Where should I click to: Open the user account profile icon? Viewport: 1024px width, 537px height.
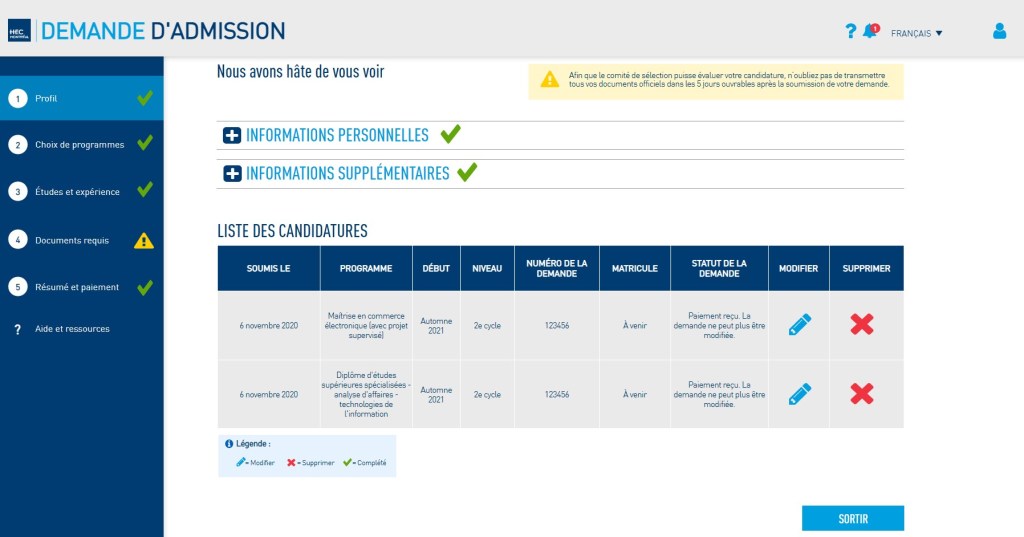click(999, 31)
